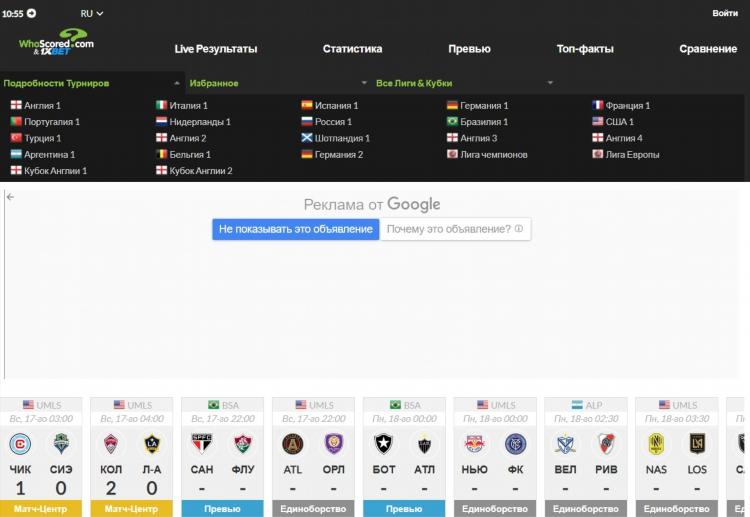Open Кубок Англии 1 tournament
This screenshot has width=750, height=517.
click(x=49, y=170)
